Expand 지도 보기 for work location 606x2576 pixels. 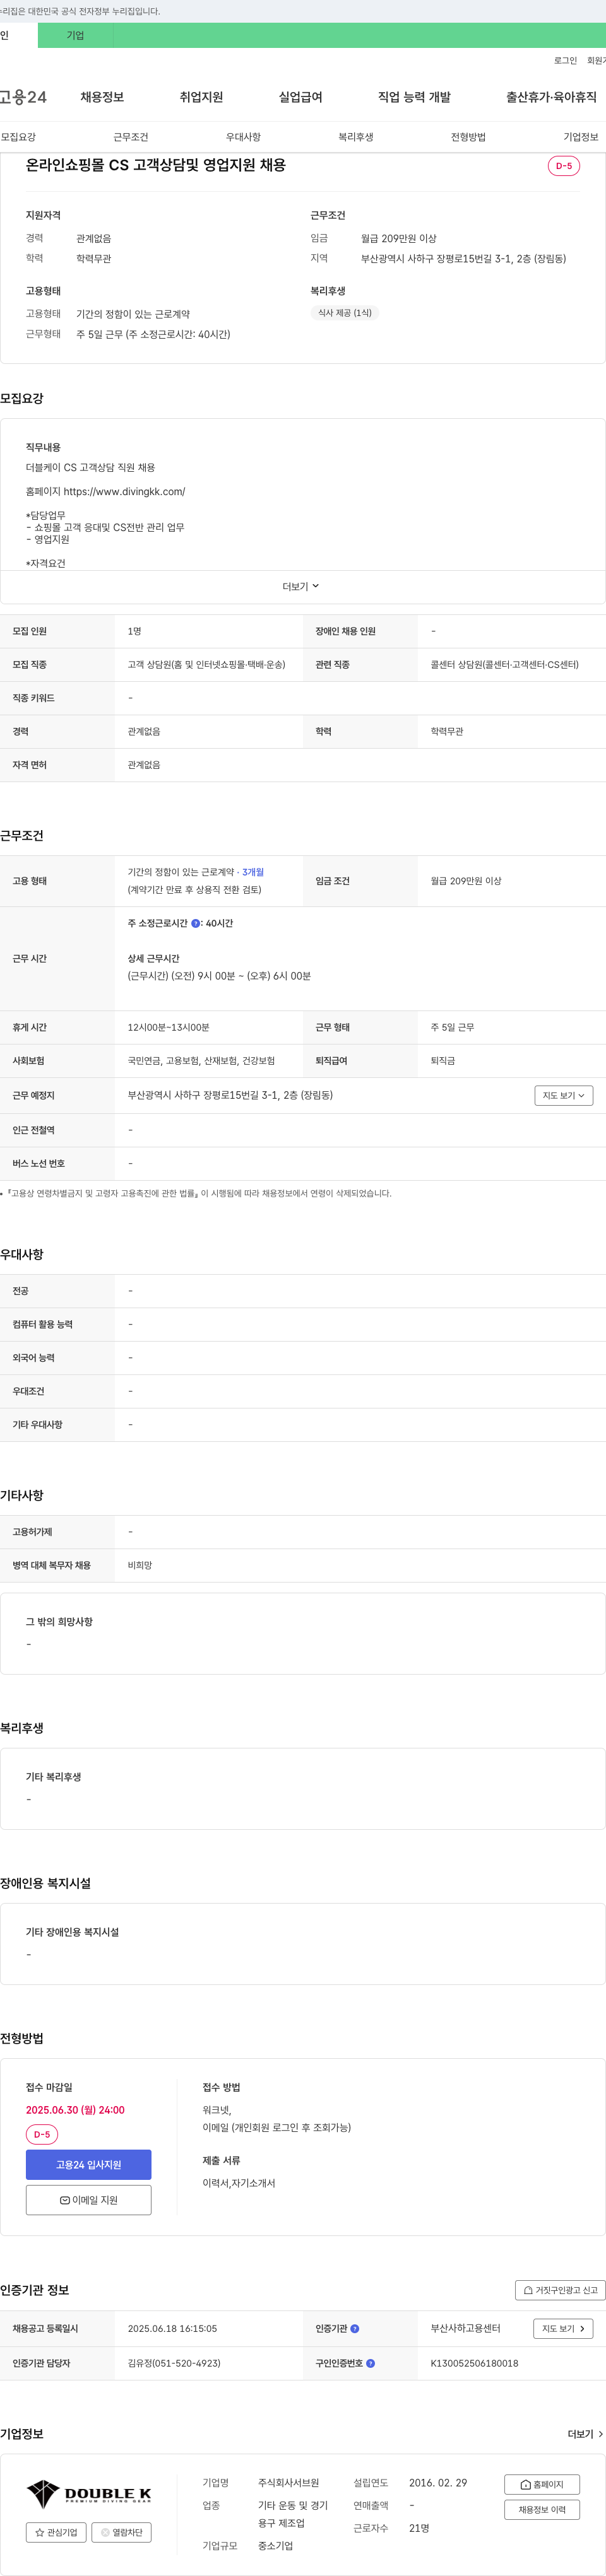(564, 1096)
